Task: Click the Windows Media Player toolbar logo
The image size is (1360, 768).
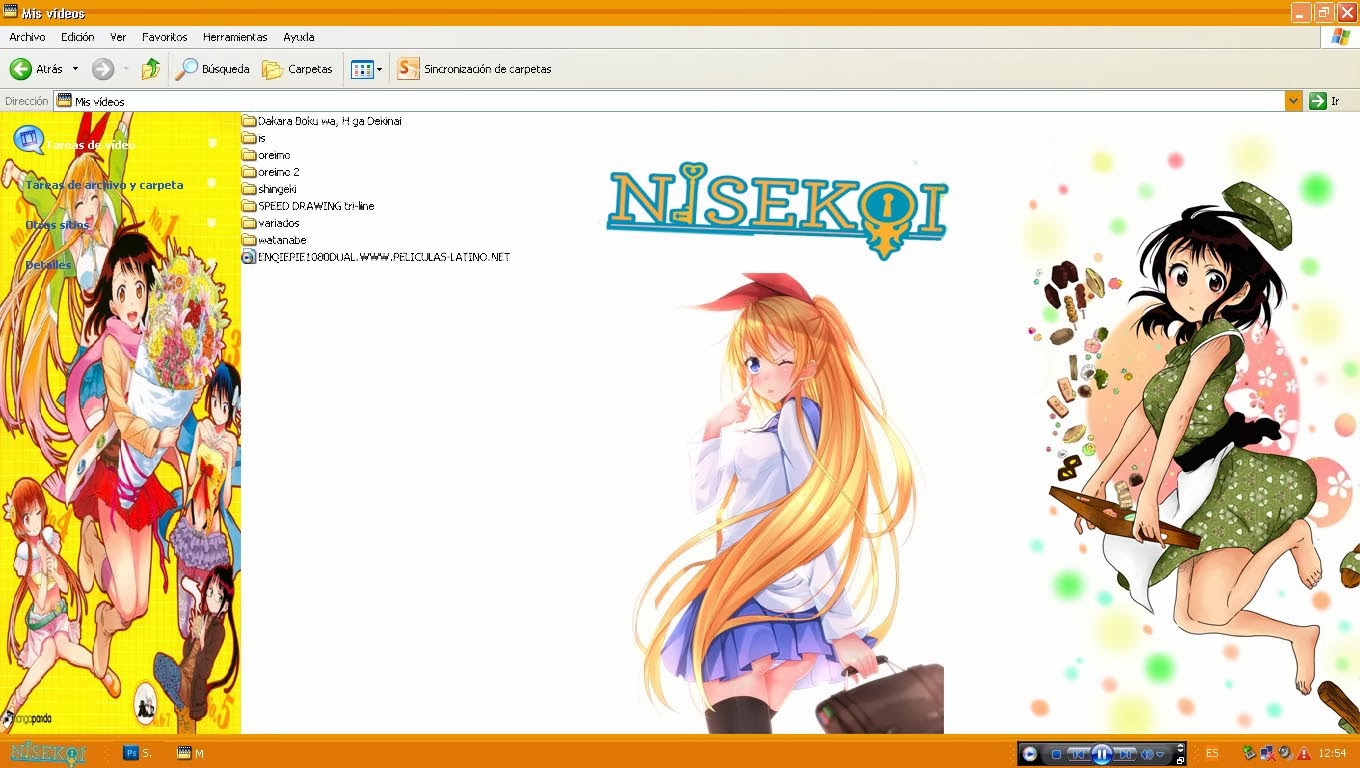Action: click(1030, 754)
